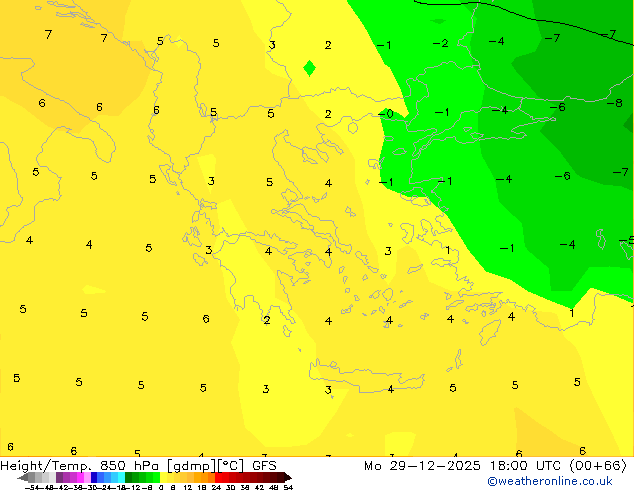Click the '24' legend scale label
This screenshot has height=490, width=634.
click(x=216, y=487)
